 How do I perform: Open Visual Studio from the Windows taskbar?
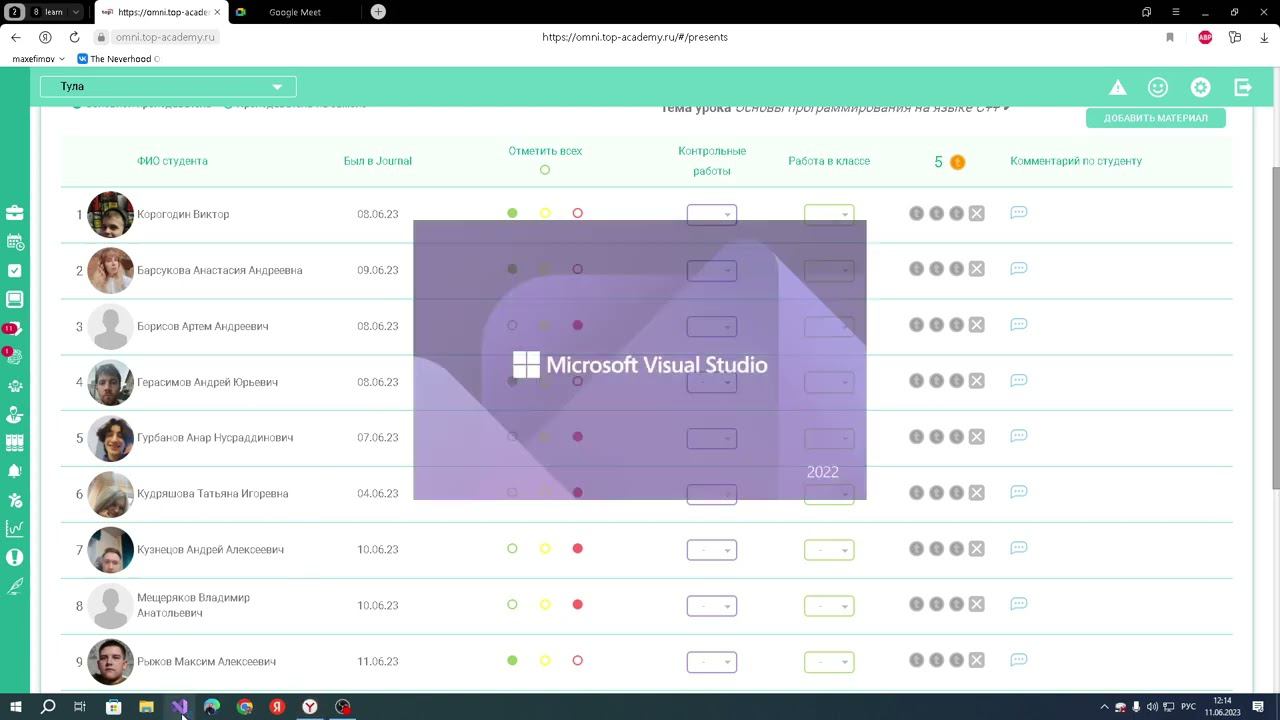(x=179, y=707)
